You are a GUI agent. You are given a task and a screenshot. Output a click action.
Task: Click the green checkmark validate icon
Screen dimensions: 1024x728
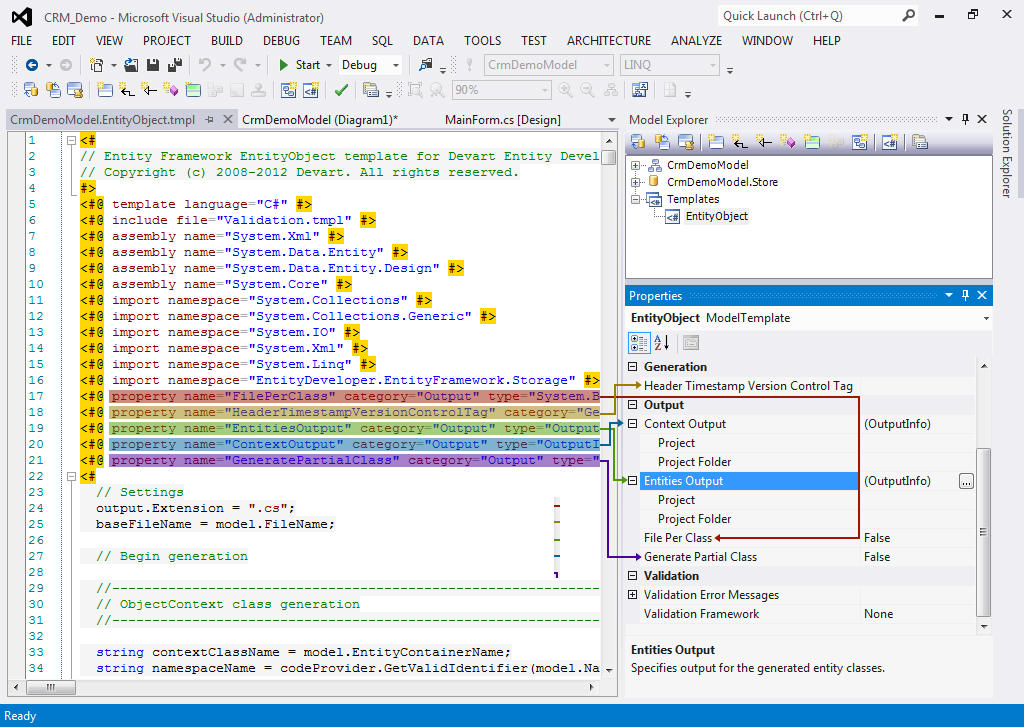tap(340, 90)
